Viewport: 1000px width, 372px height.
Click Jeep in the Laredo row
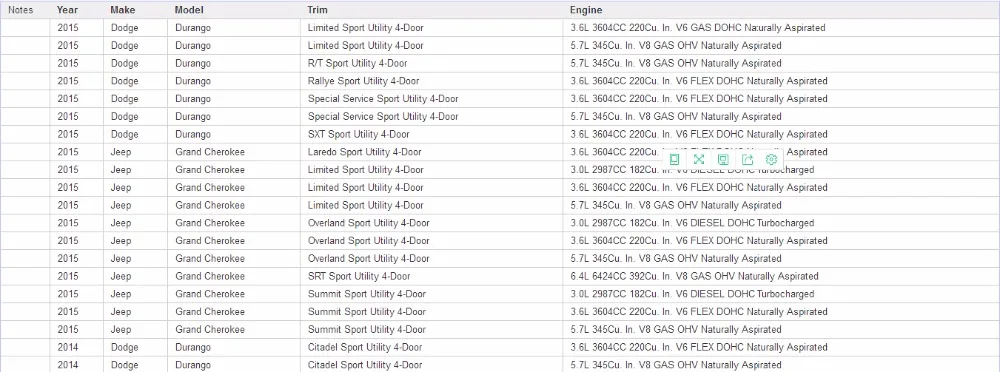[121, 153]
